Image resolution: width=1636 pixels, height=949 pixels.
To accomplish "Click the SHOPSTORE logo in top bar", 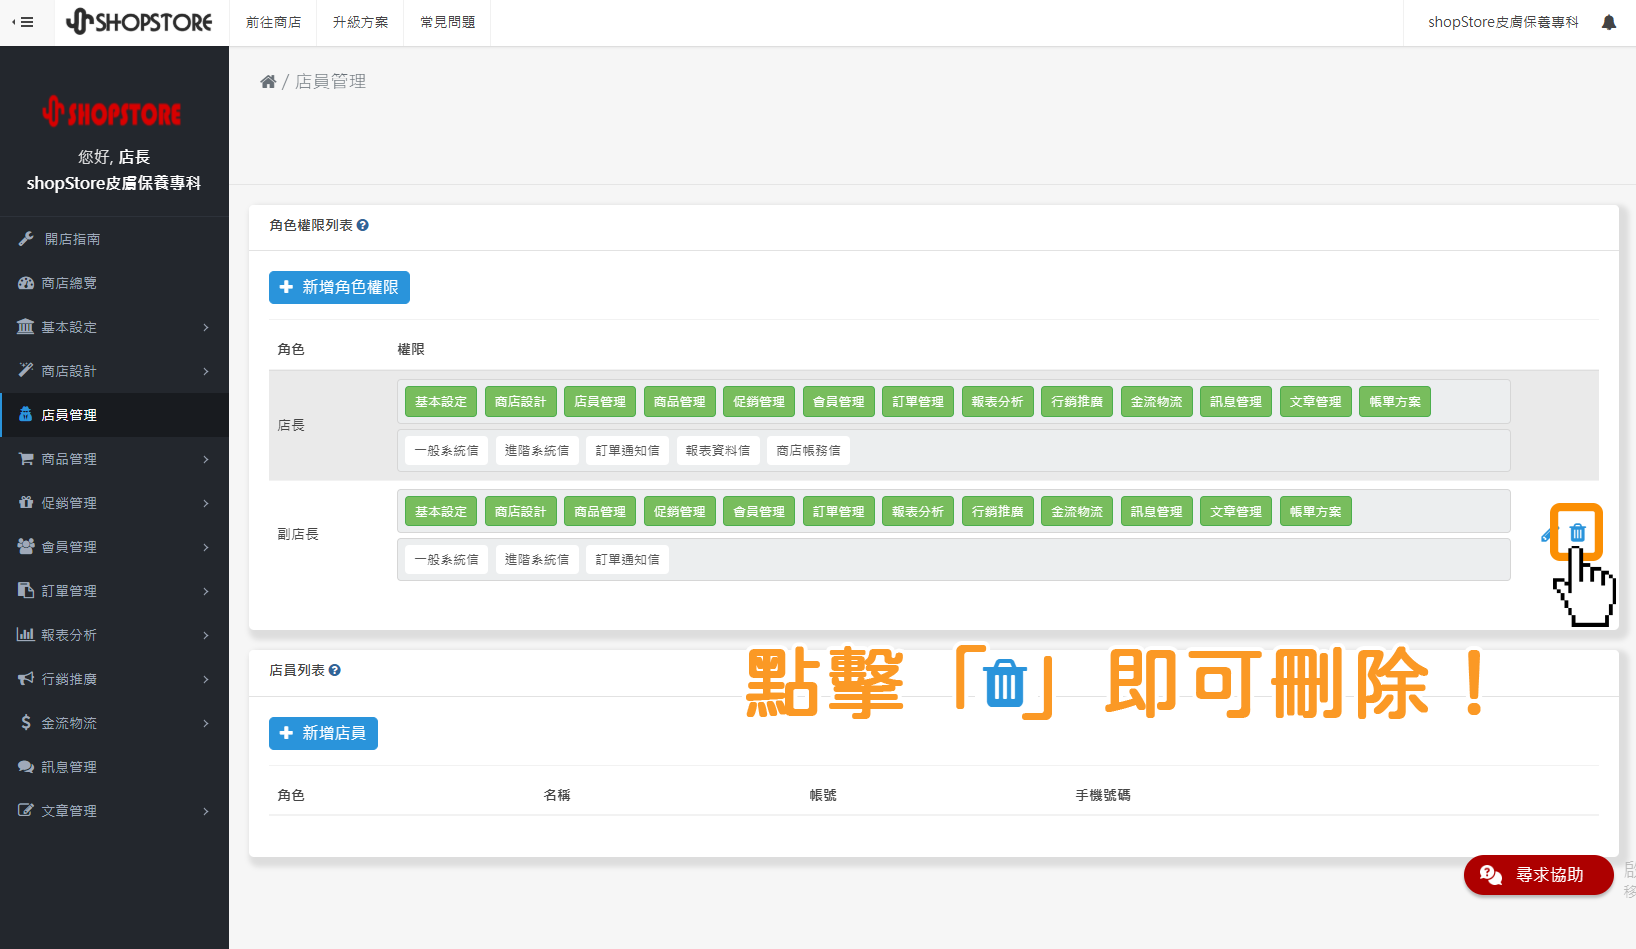I will tap(139, 22).
